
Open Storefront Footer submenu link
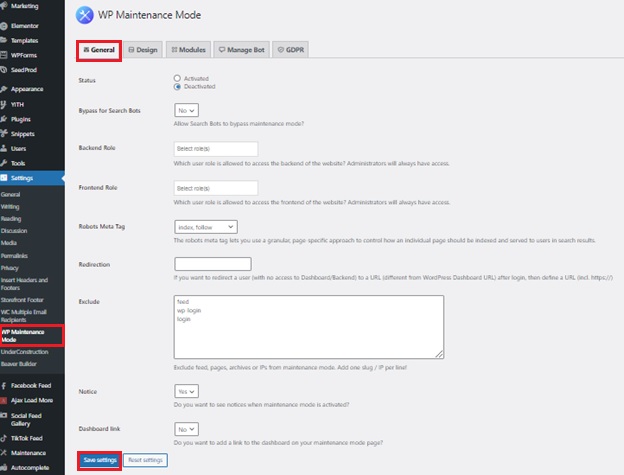pos(22,300)
